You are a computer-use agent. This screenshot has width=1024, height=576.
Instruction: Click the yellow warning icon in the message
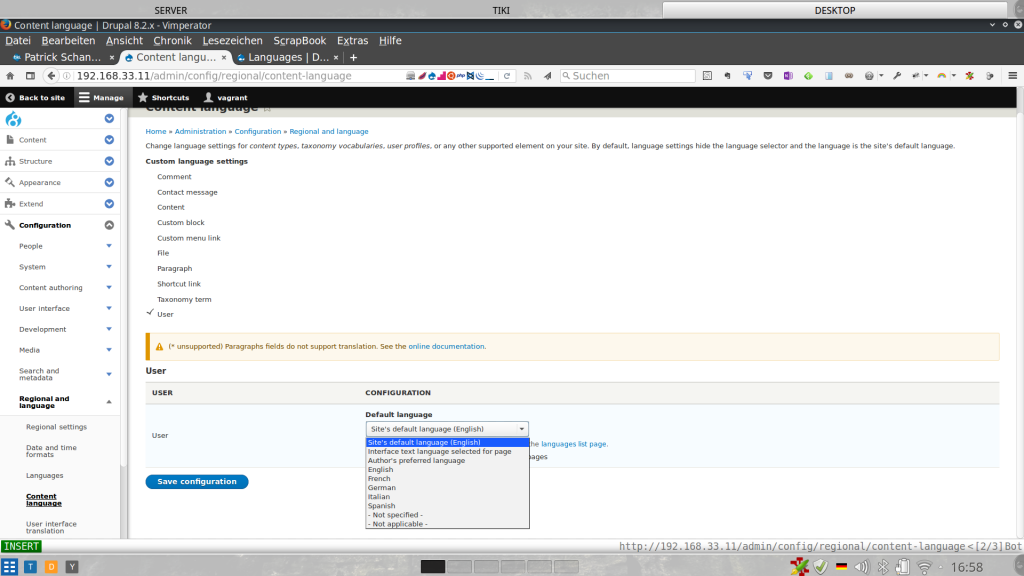(159, 347)
